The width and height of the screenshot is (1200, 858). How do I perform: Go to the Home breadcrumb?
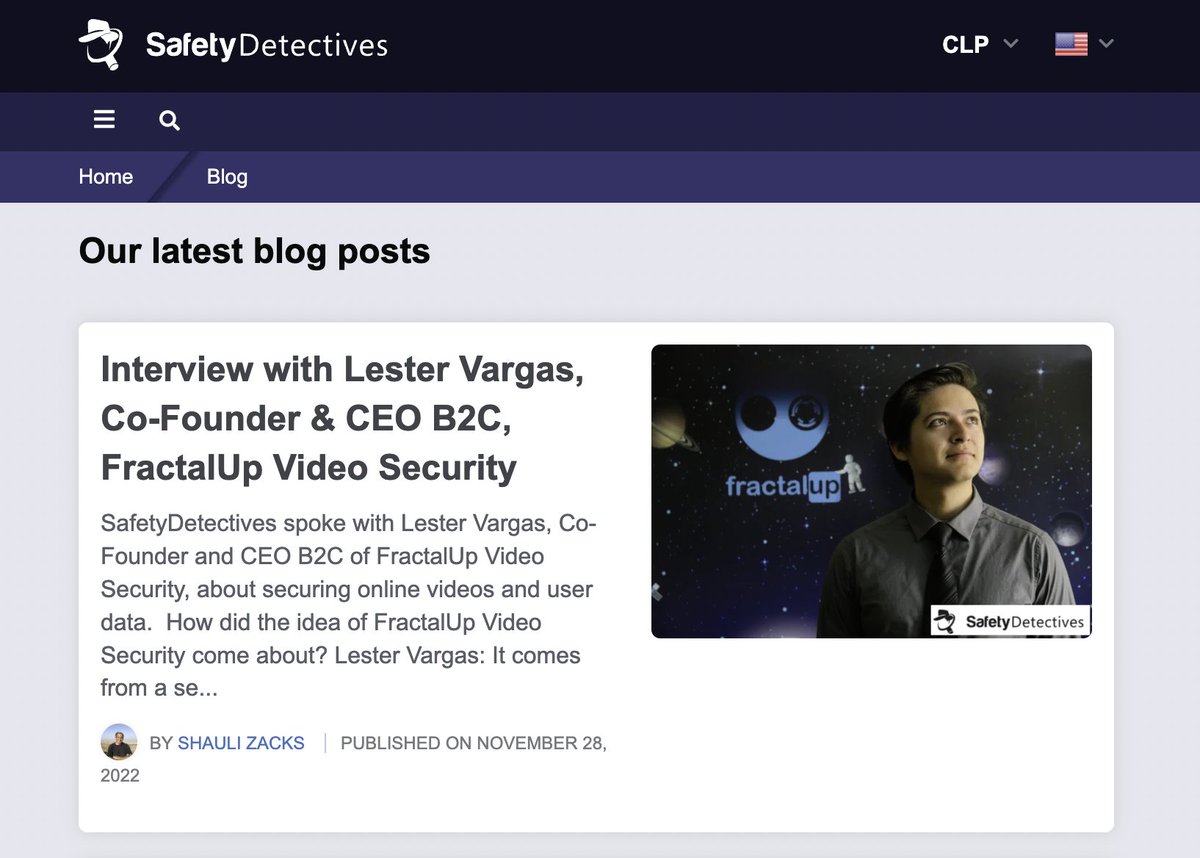106,177
